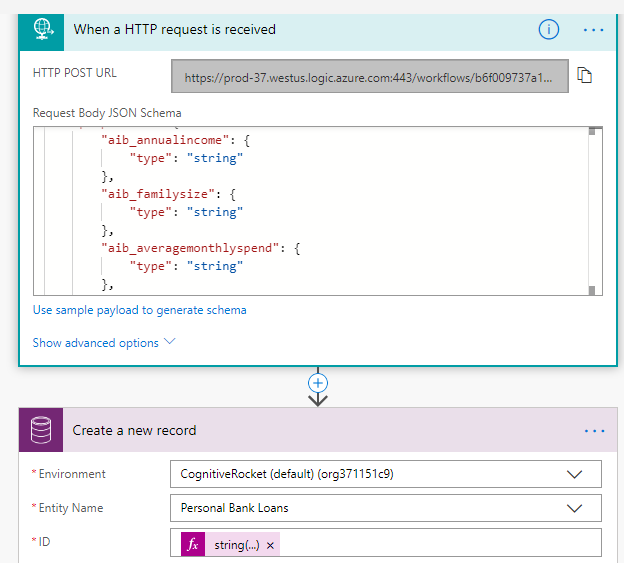Click the ID input field empty area

[440, 544]
